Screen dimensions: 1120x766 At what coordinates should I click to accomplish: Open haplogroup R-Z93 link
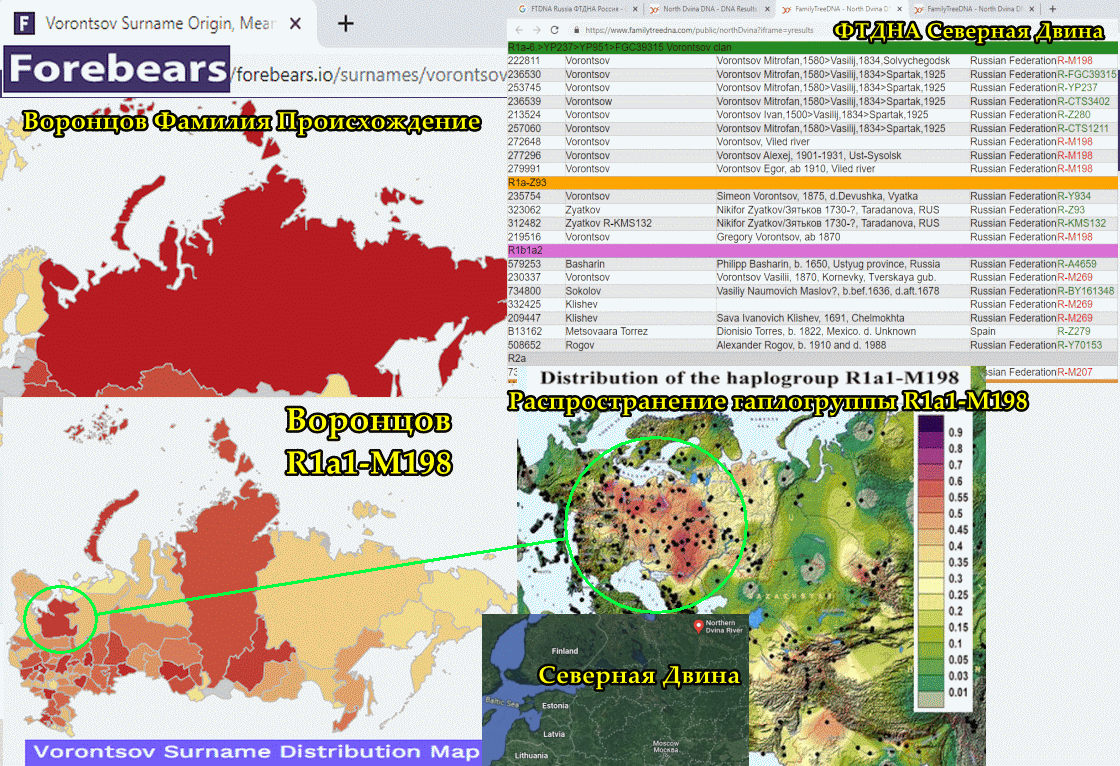click(x=1071, y=210)
